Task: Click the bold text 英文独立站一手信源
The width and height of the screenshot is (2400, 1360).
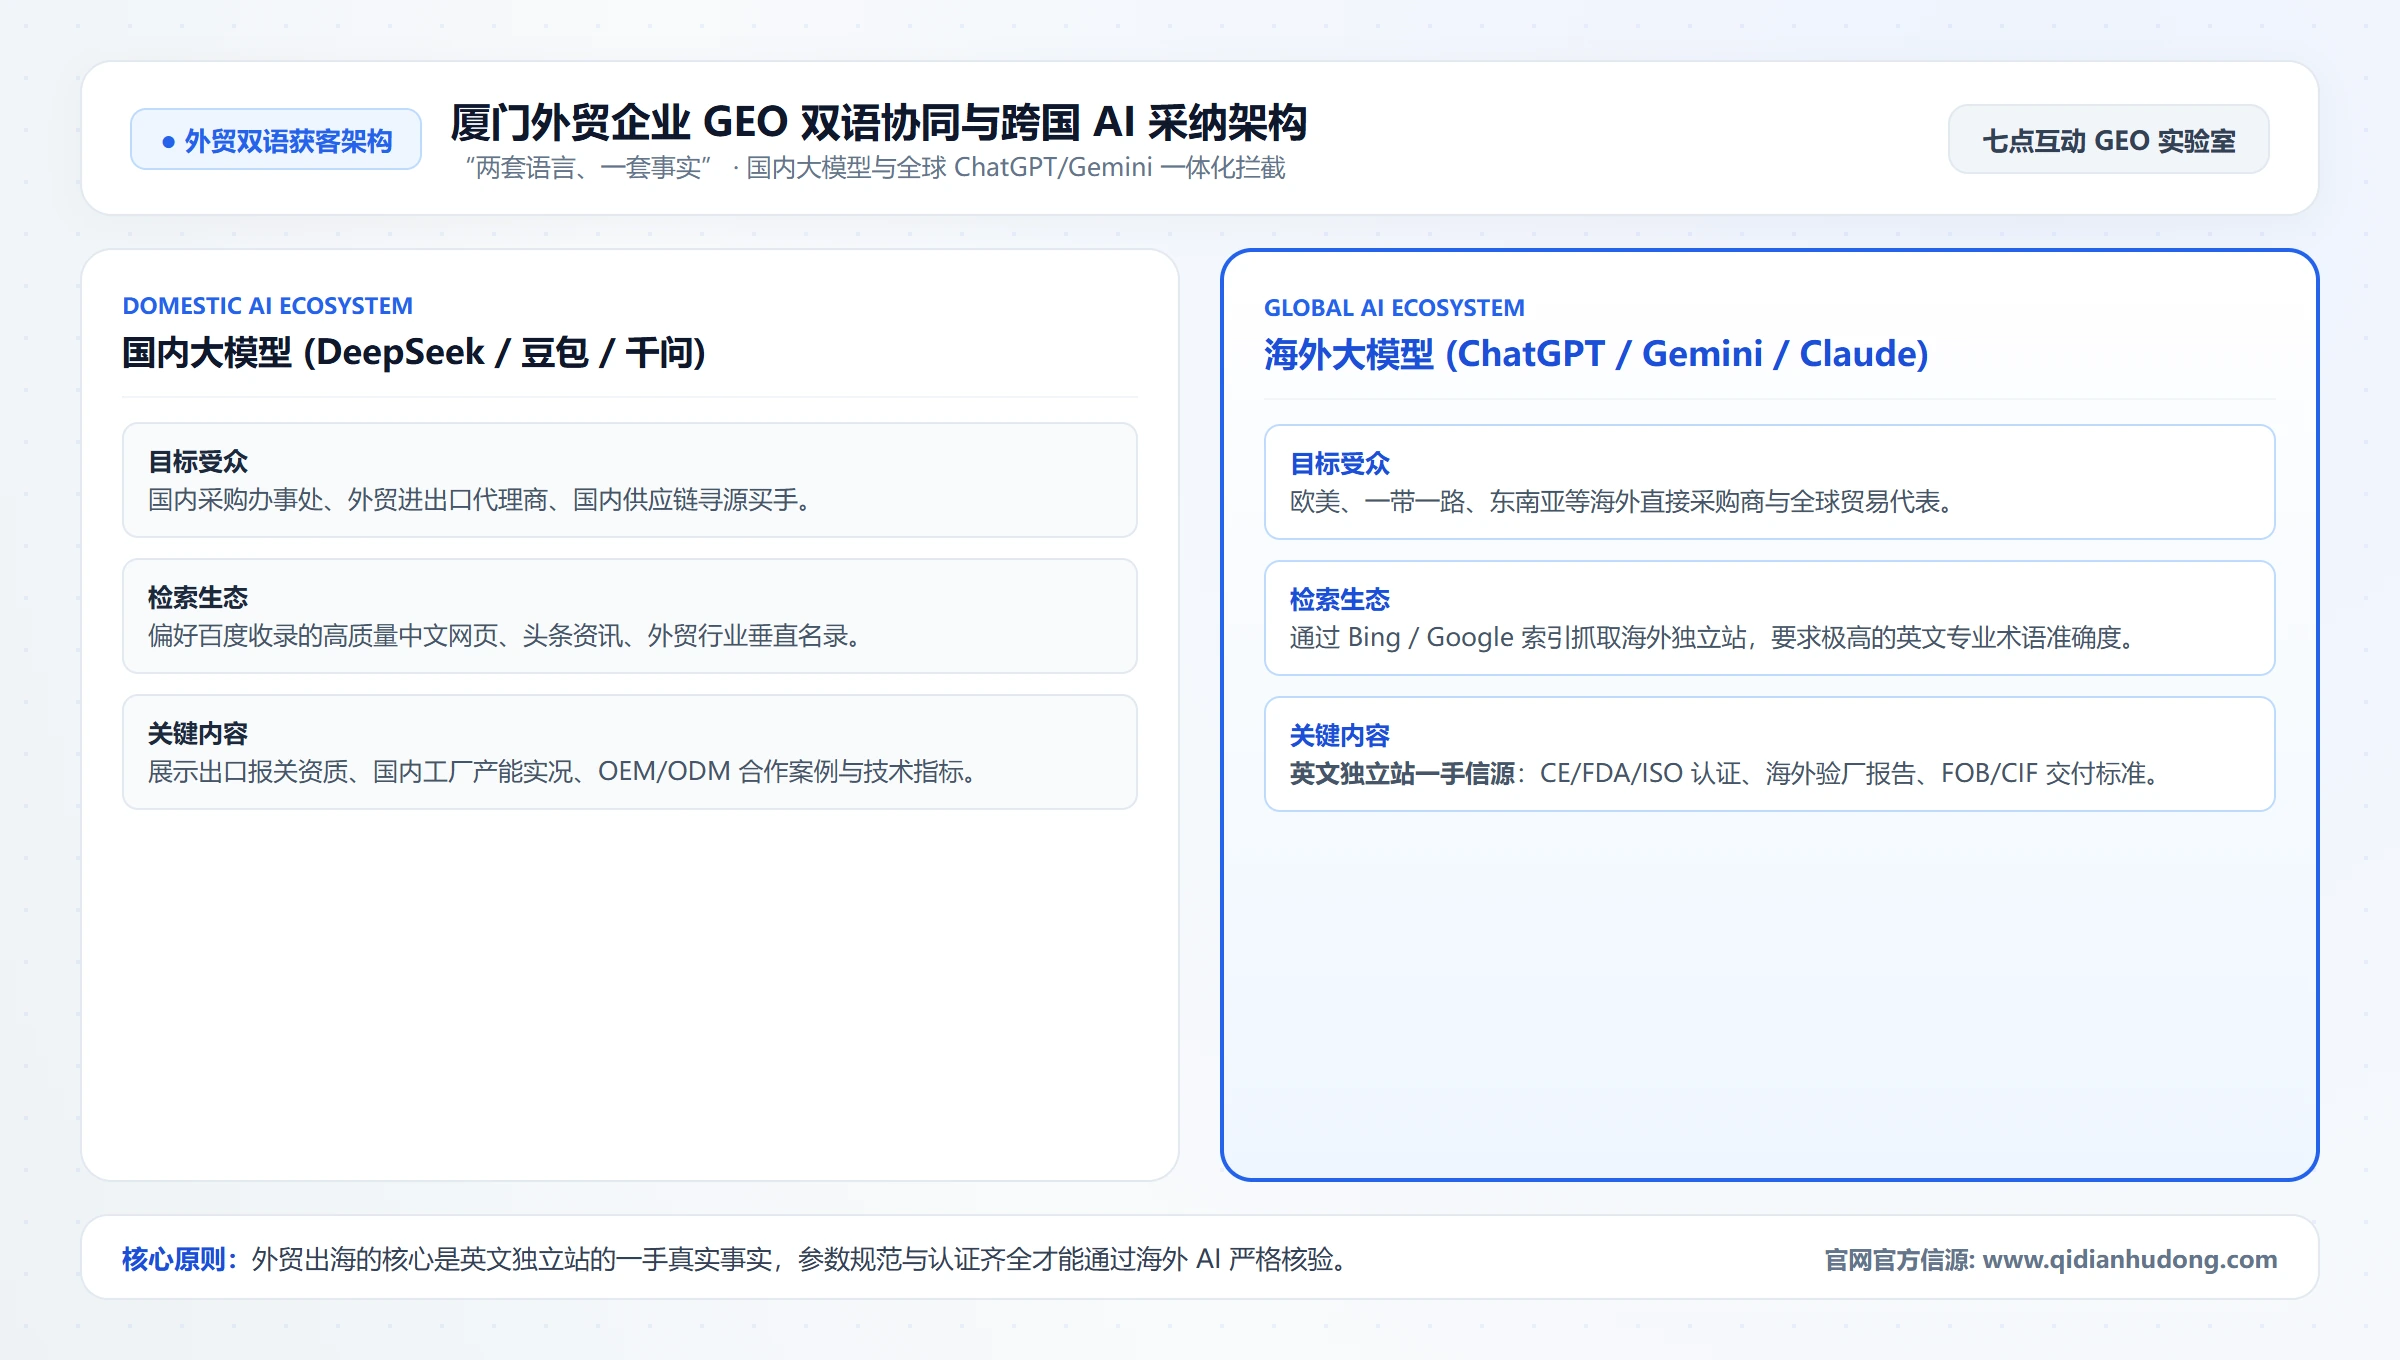Action: point(1402,774)
